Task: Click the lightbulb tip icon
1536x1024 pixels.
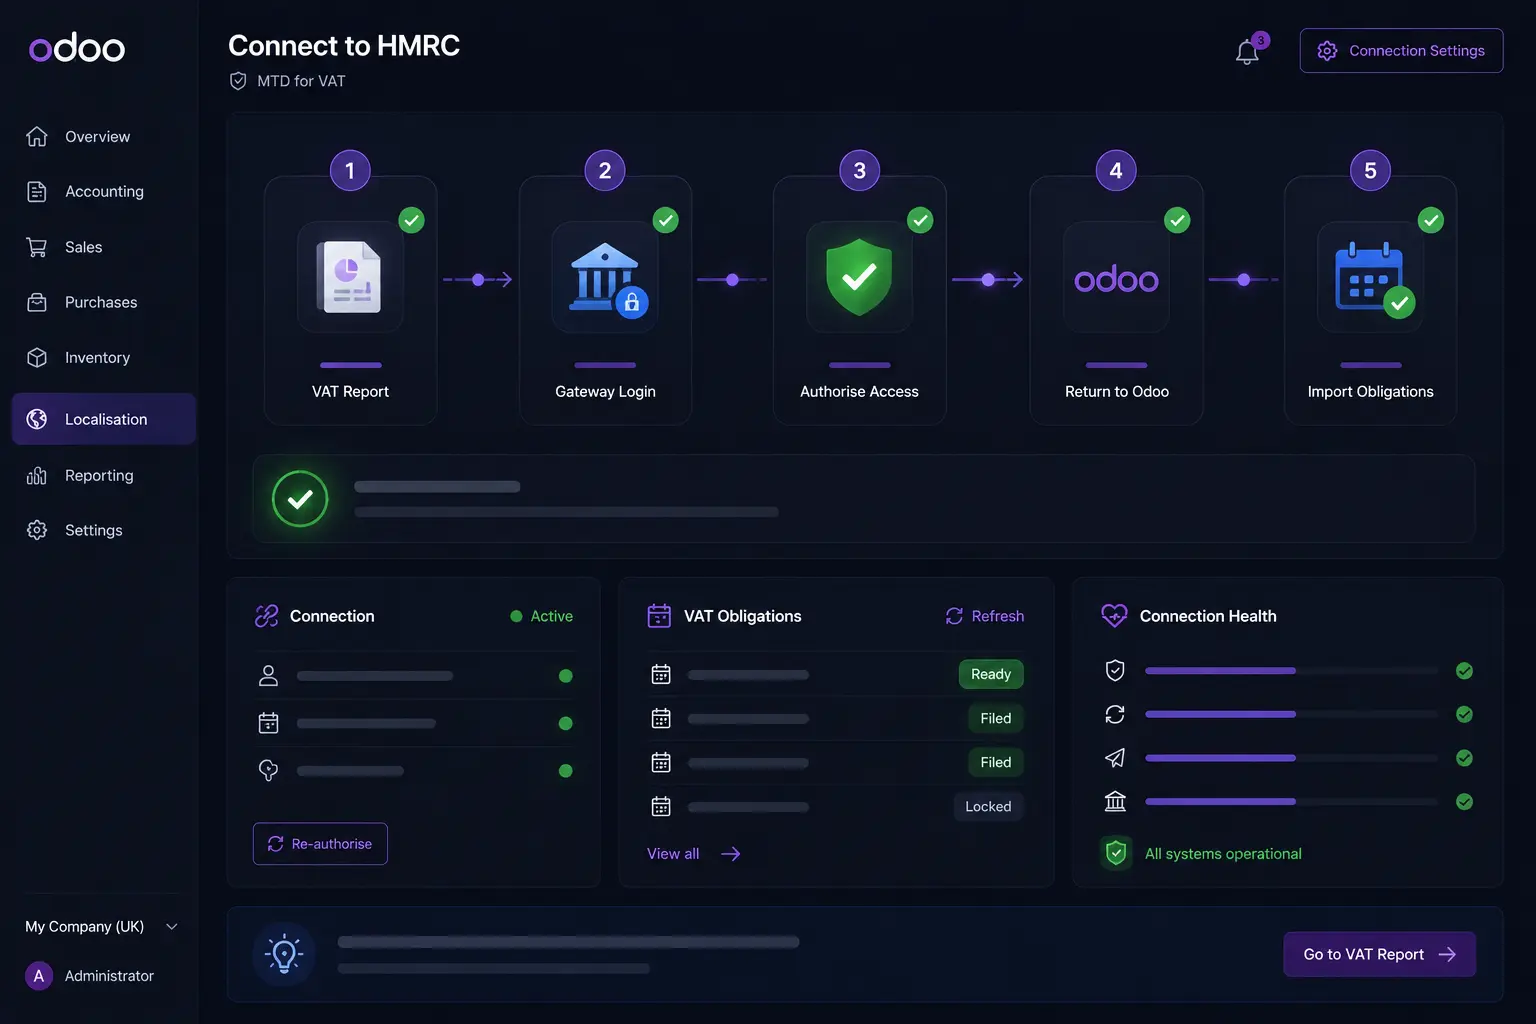Action: click(284, 954)
